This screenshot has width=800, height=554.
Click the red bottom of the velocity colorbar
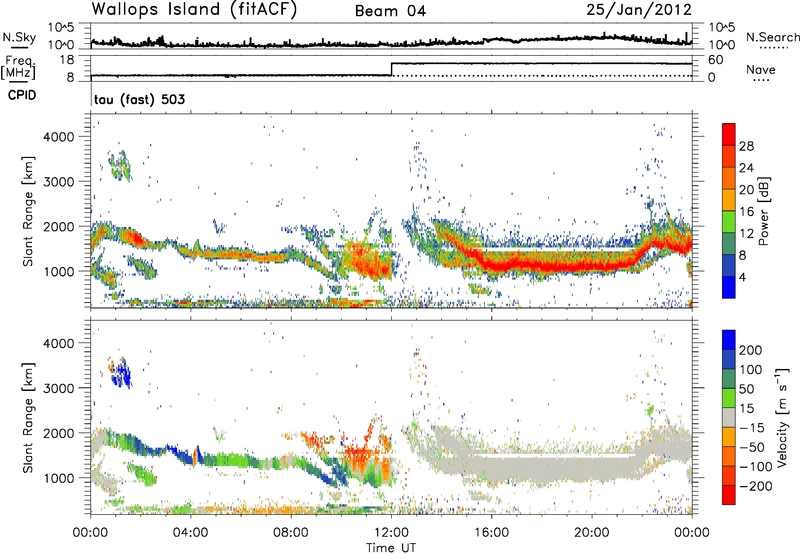tap(729, 495)
